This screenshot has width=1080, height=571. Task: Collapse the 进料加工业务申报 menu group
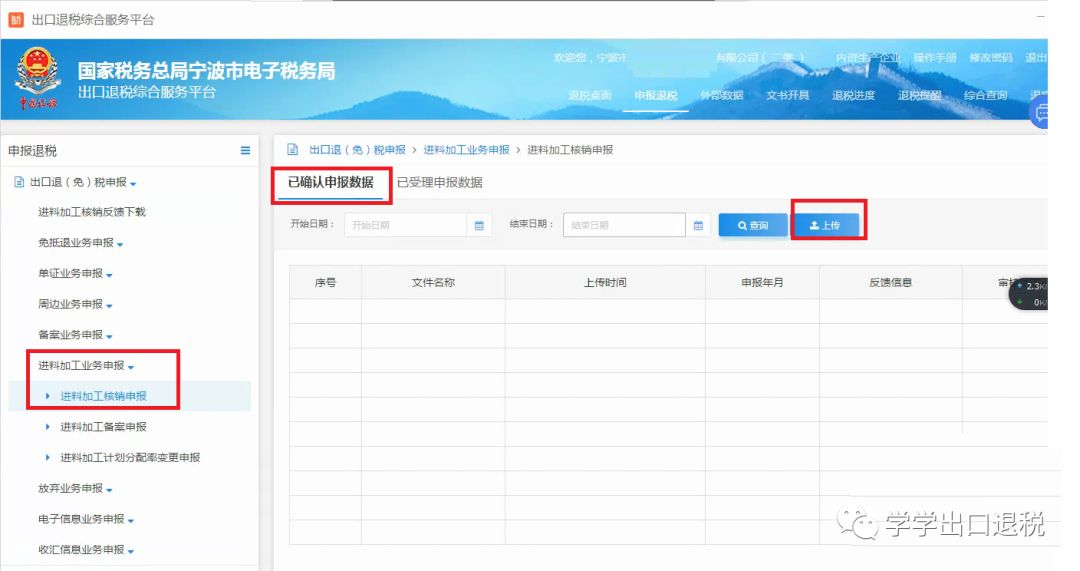pos(131,367)
